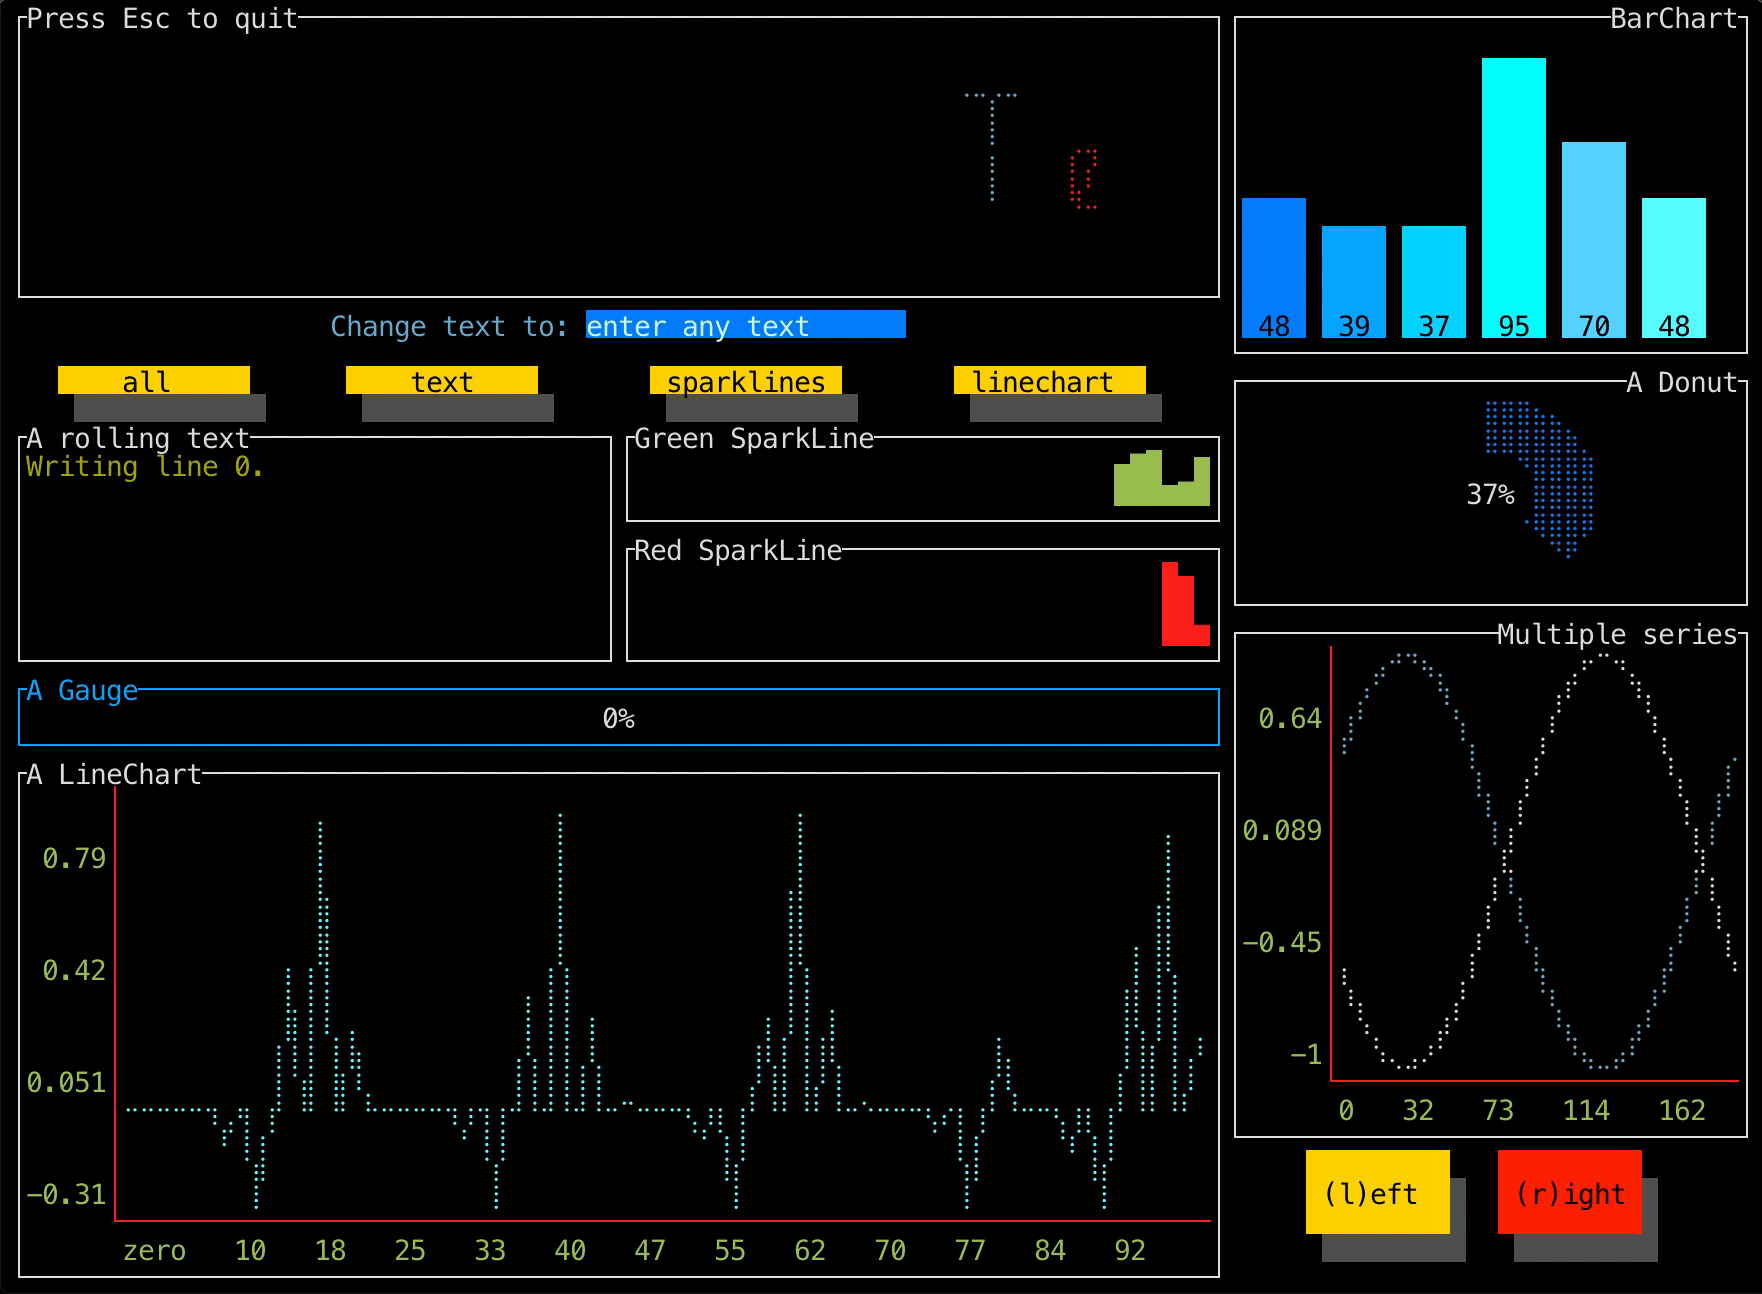The height and width of the screenshot is (1294, 1762).
Task: Click the donut's 37% progress label
Action: pyautogui.click(x=1490, y=494)
